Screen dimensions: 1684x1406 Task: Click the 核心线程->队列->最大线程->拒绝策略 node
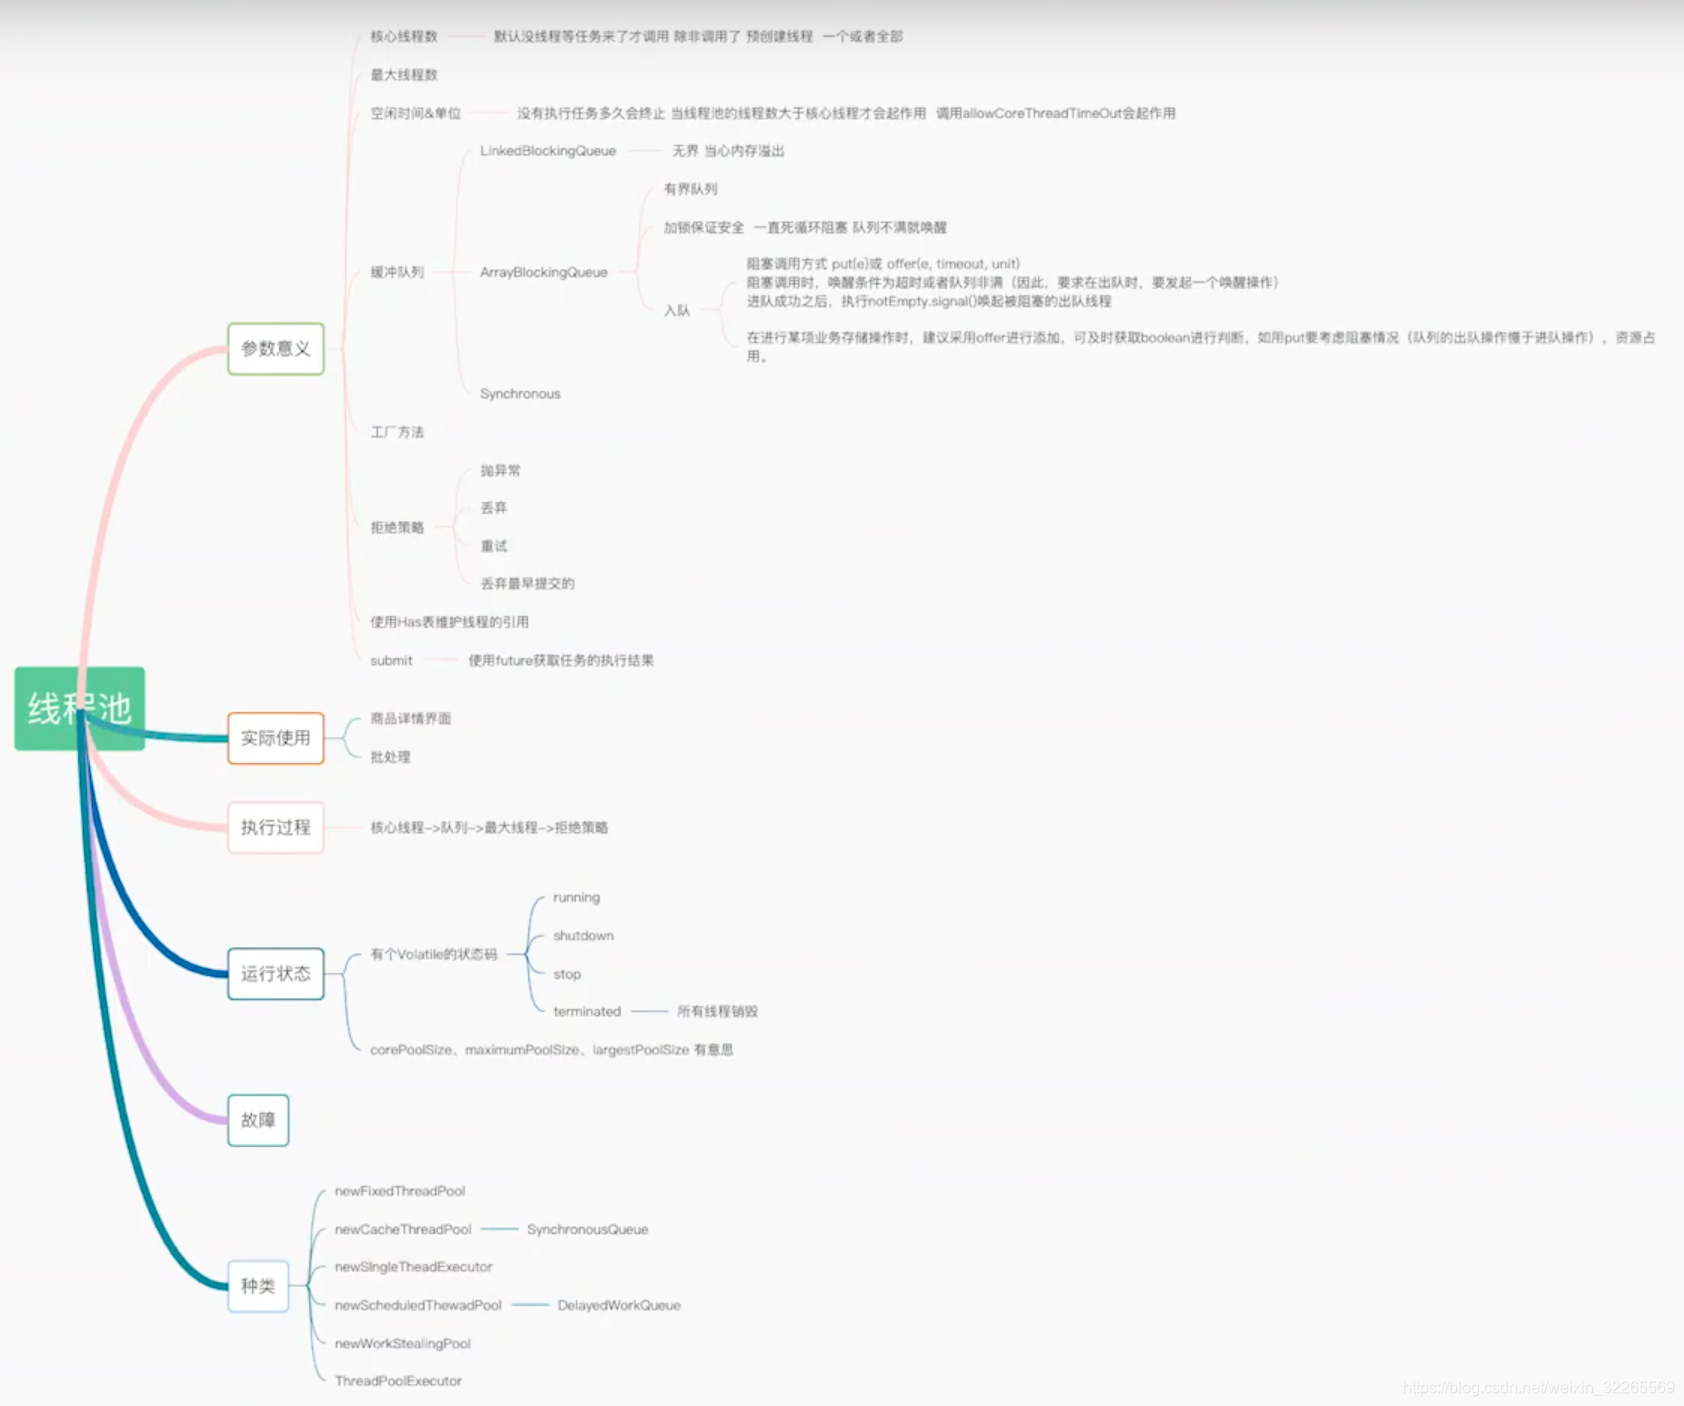point(489,828)
